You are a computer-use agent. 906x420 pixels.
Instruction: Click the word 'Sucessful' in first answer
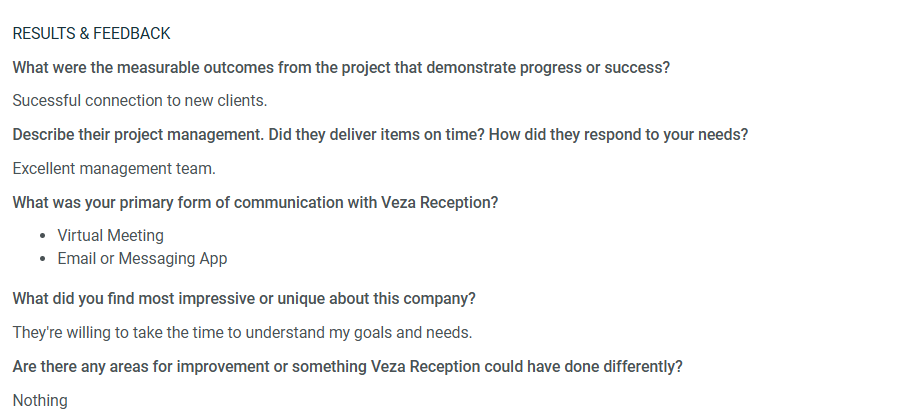point(47,101)
